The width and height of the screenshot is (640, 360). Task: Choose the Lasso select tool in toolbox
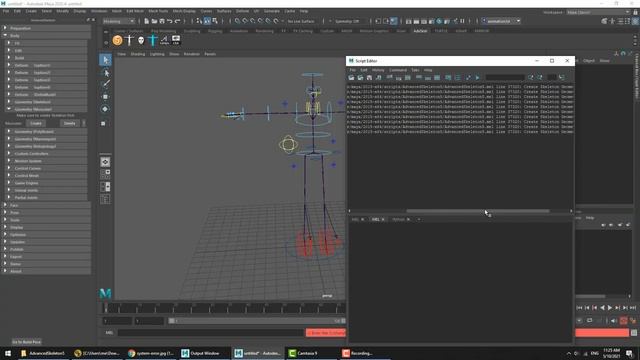coord(105,73)
